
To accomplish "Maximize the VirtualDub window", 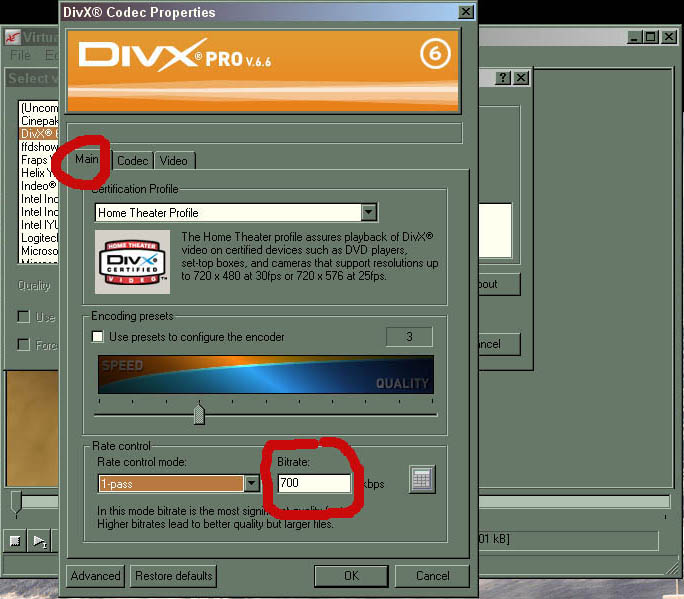I will pos(650,37).
